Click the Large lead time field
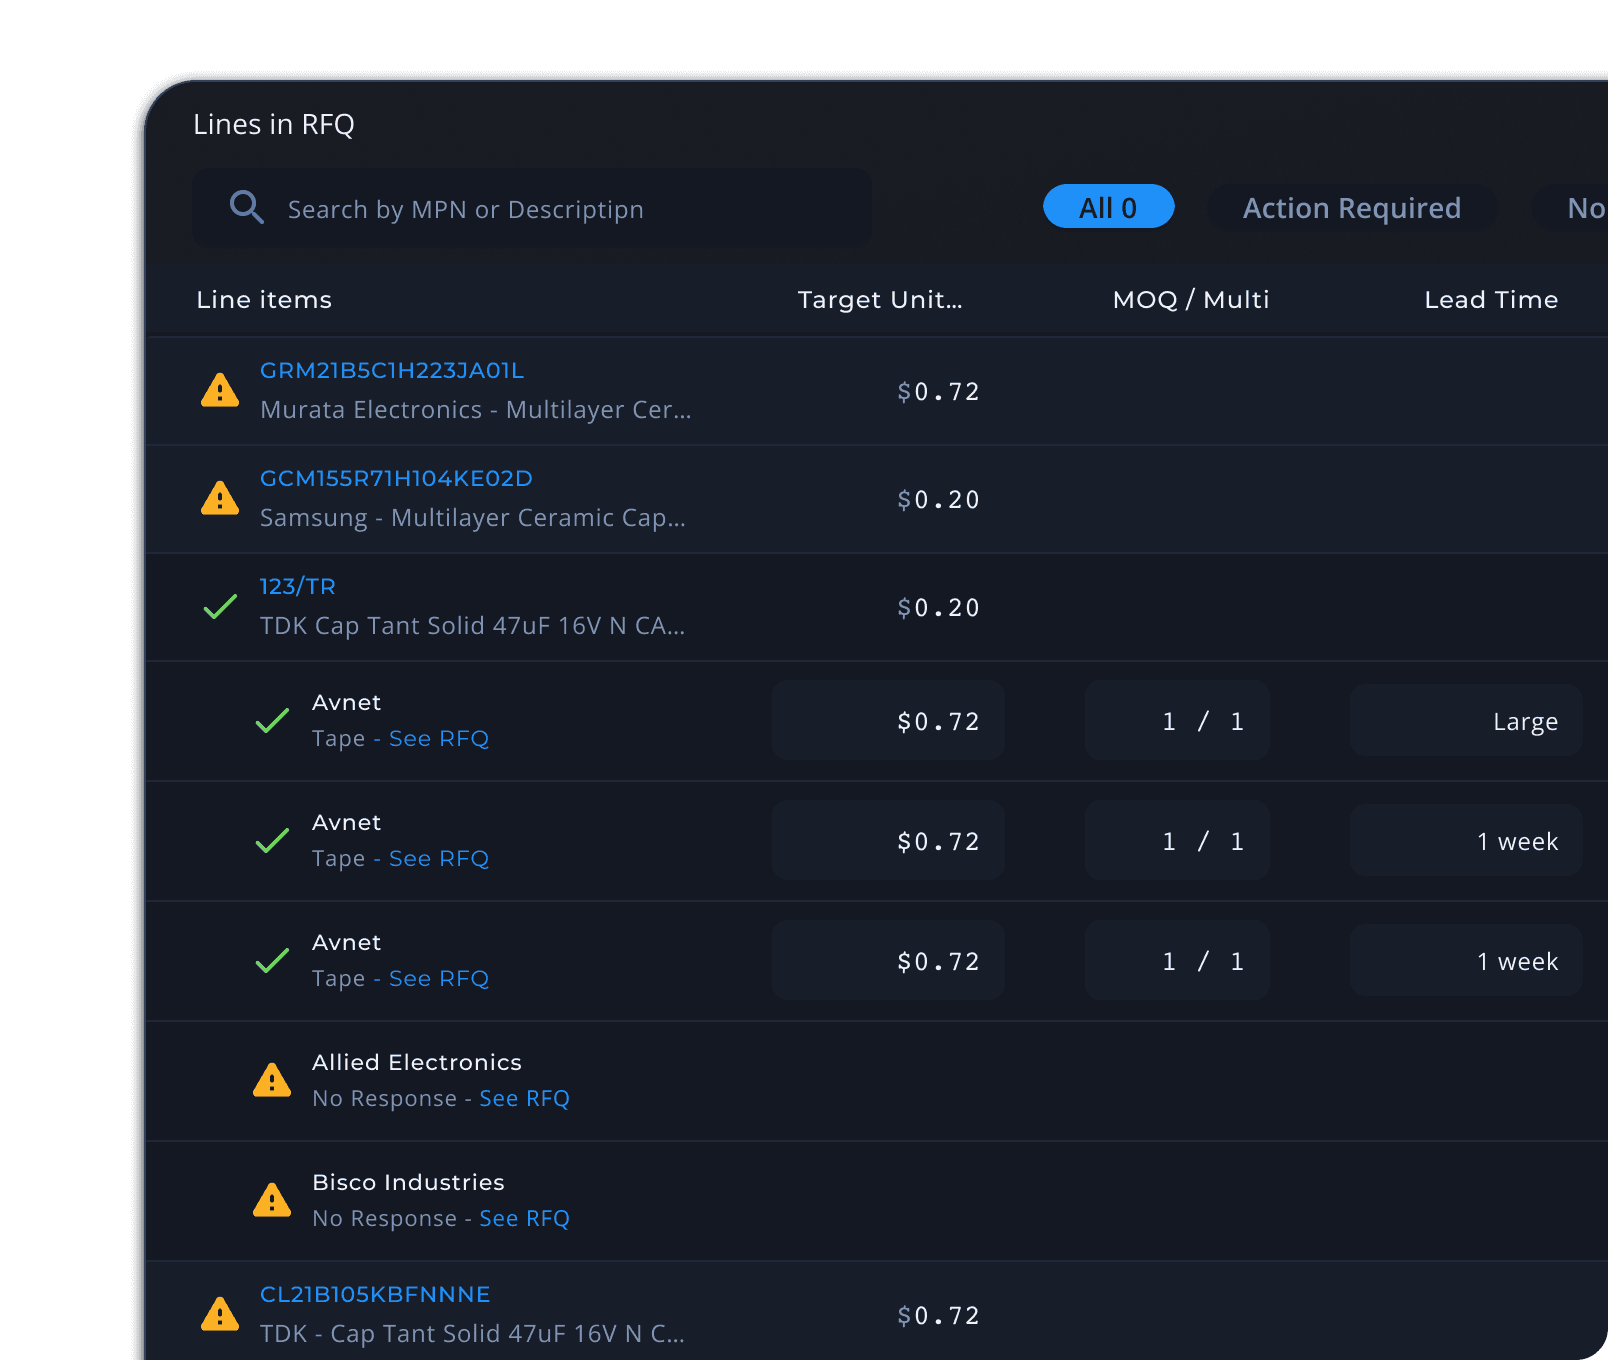This screenshot has height=1360, width=1608. [x=1466, y=720]
